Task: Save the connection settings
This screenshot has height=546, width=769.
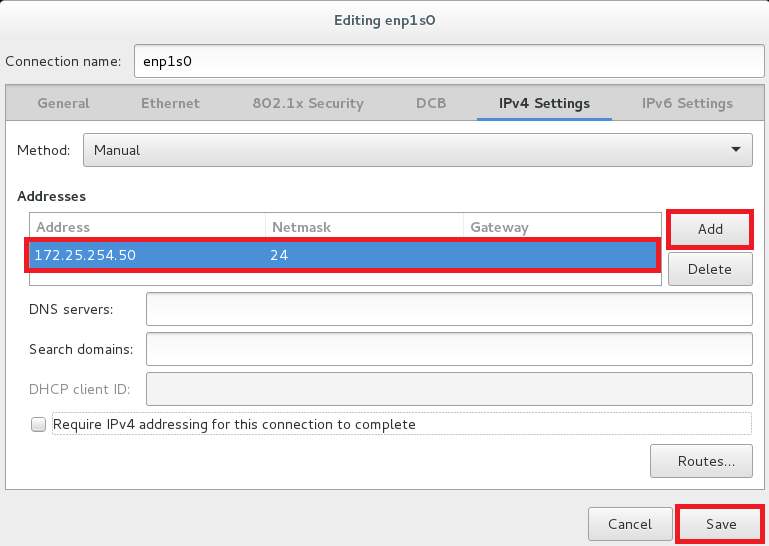Action: click(720, 524)
